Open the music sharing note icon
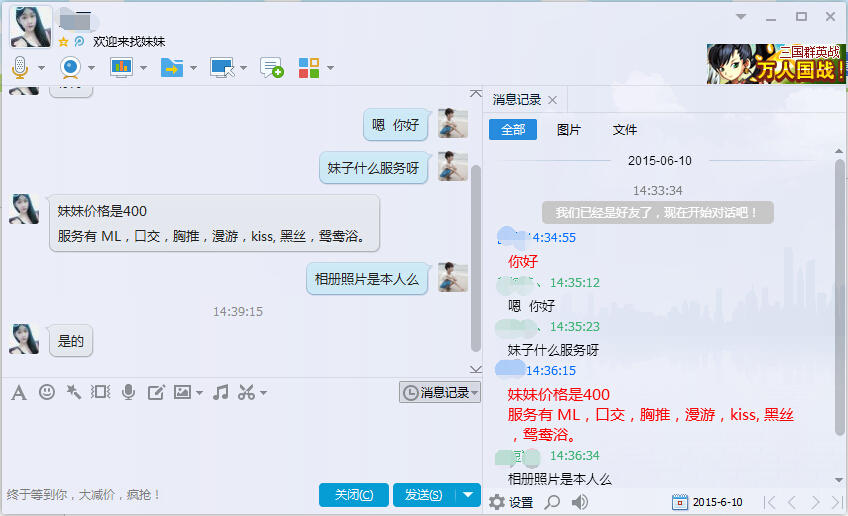 pyautogui.click(x=221, y=392)
